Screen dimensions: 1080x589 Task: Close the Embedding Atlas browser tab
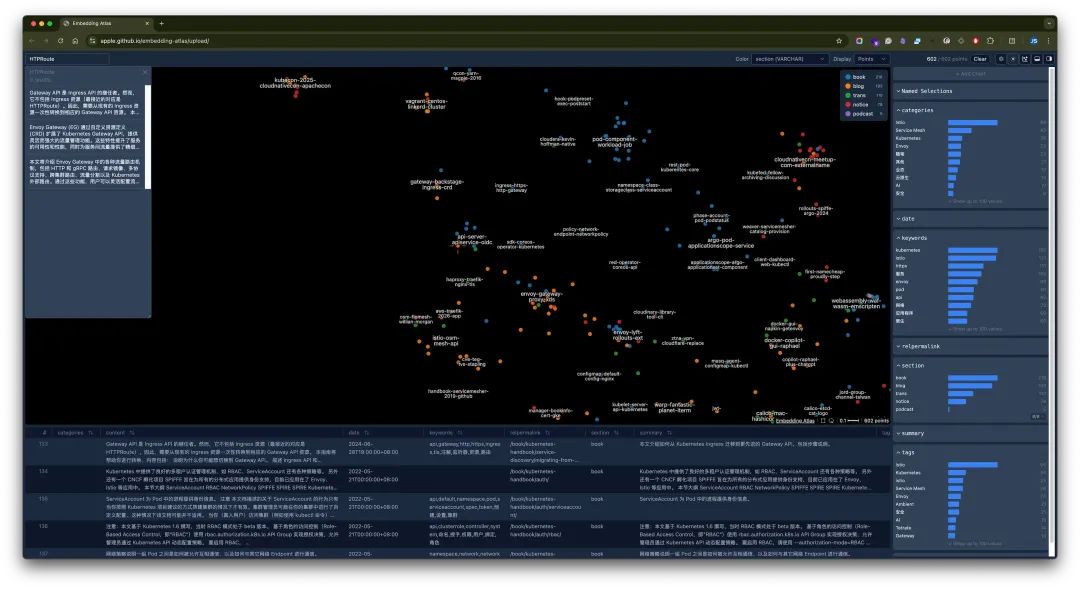point(147,23)
